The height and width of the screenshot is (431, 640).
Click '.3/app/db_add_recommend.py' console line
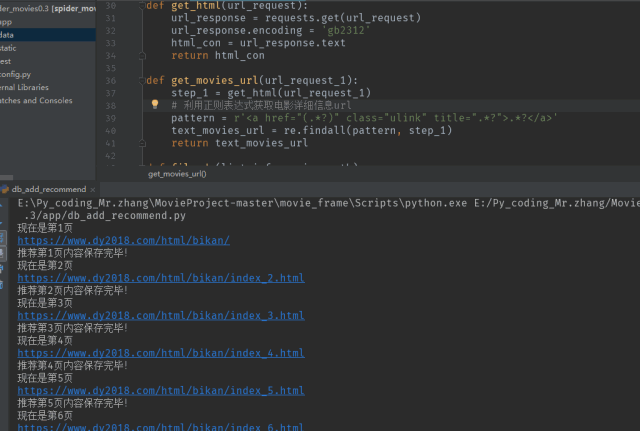click(x=105, y=216)
